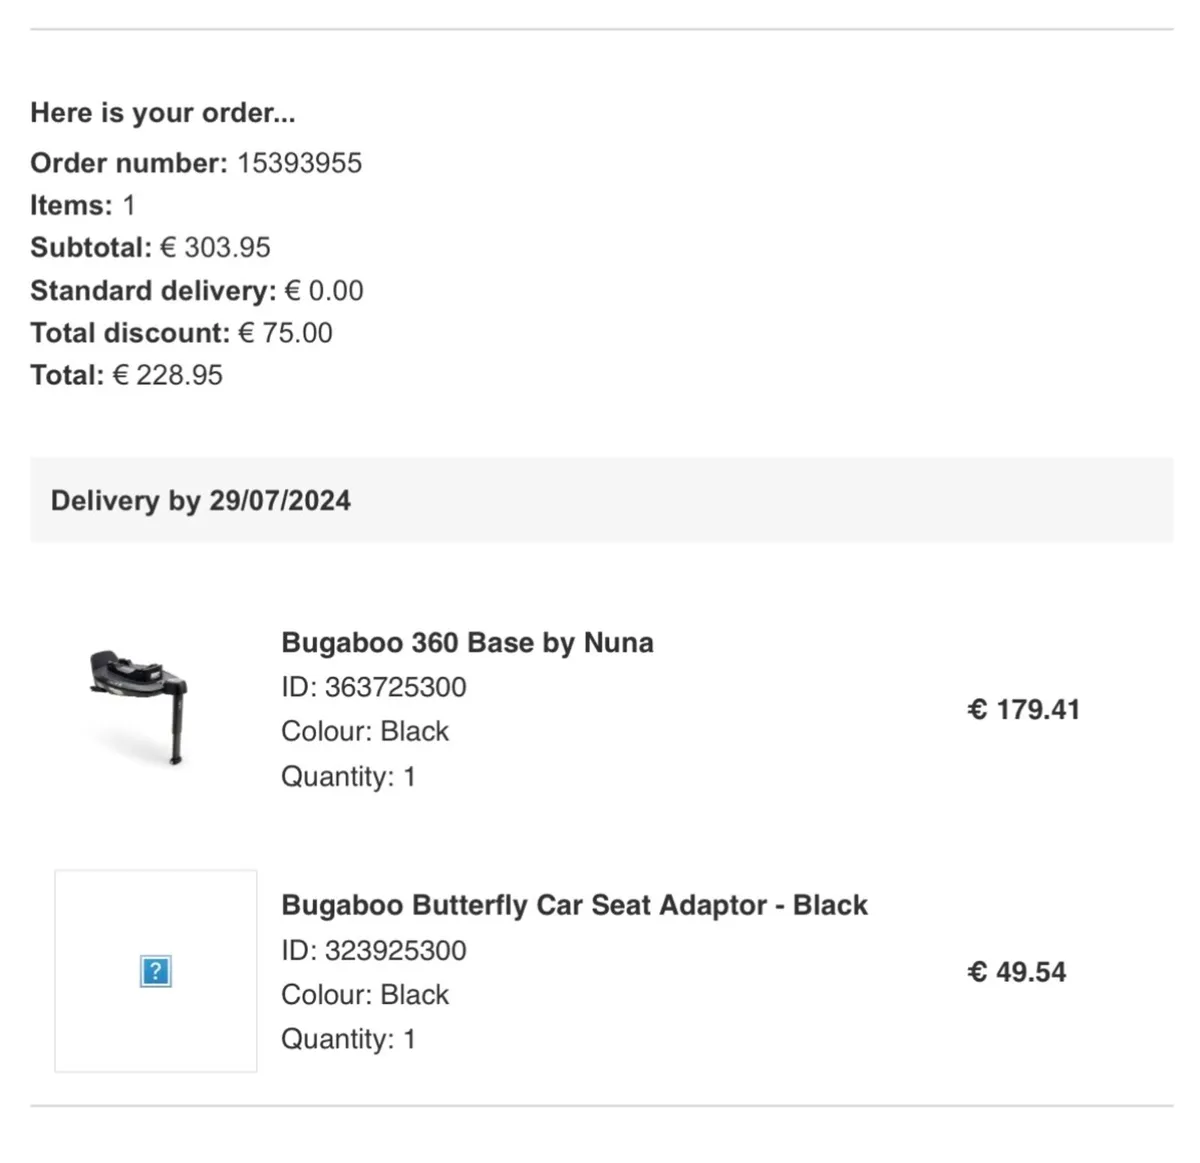Open the Bugaboo 360 Base by Nuna title
The image size is (1200, 1163).
coord(467,642)
